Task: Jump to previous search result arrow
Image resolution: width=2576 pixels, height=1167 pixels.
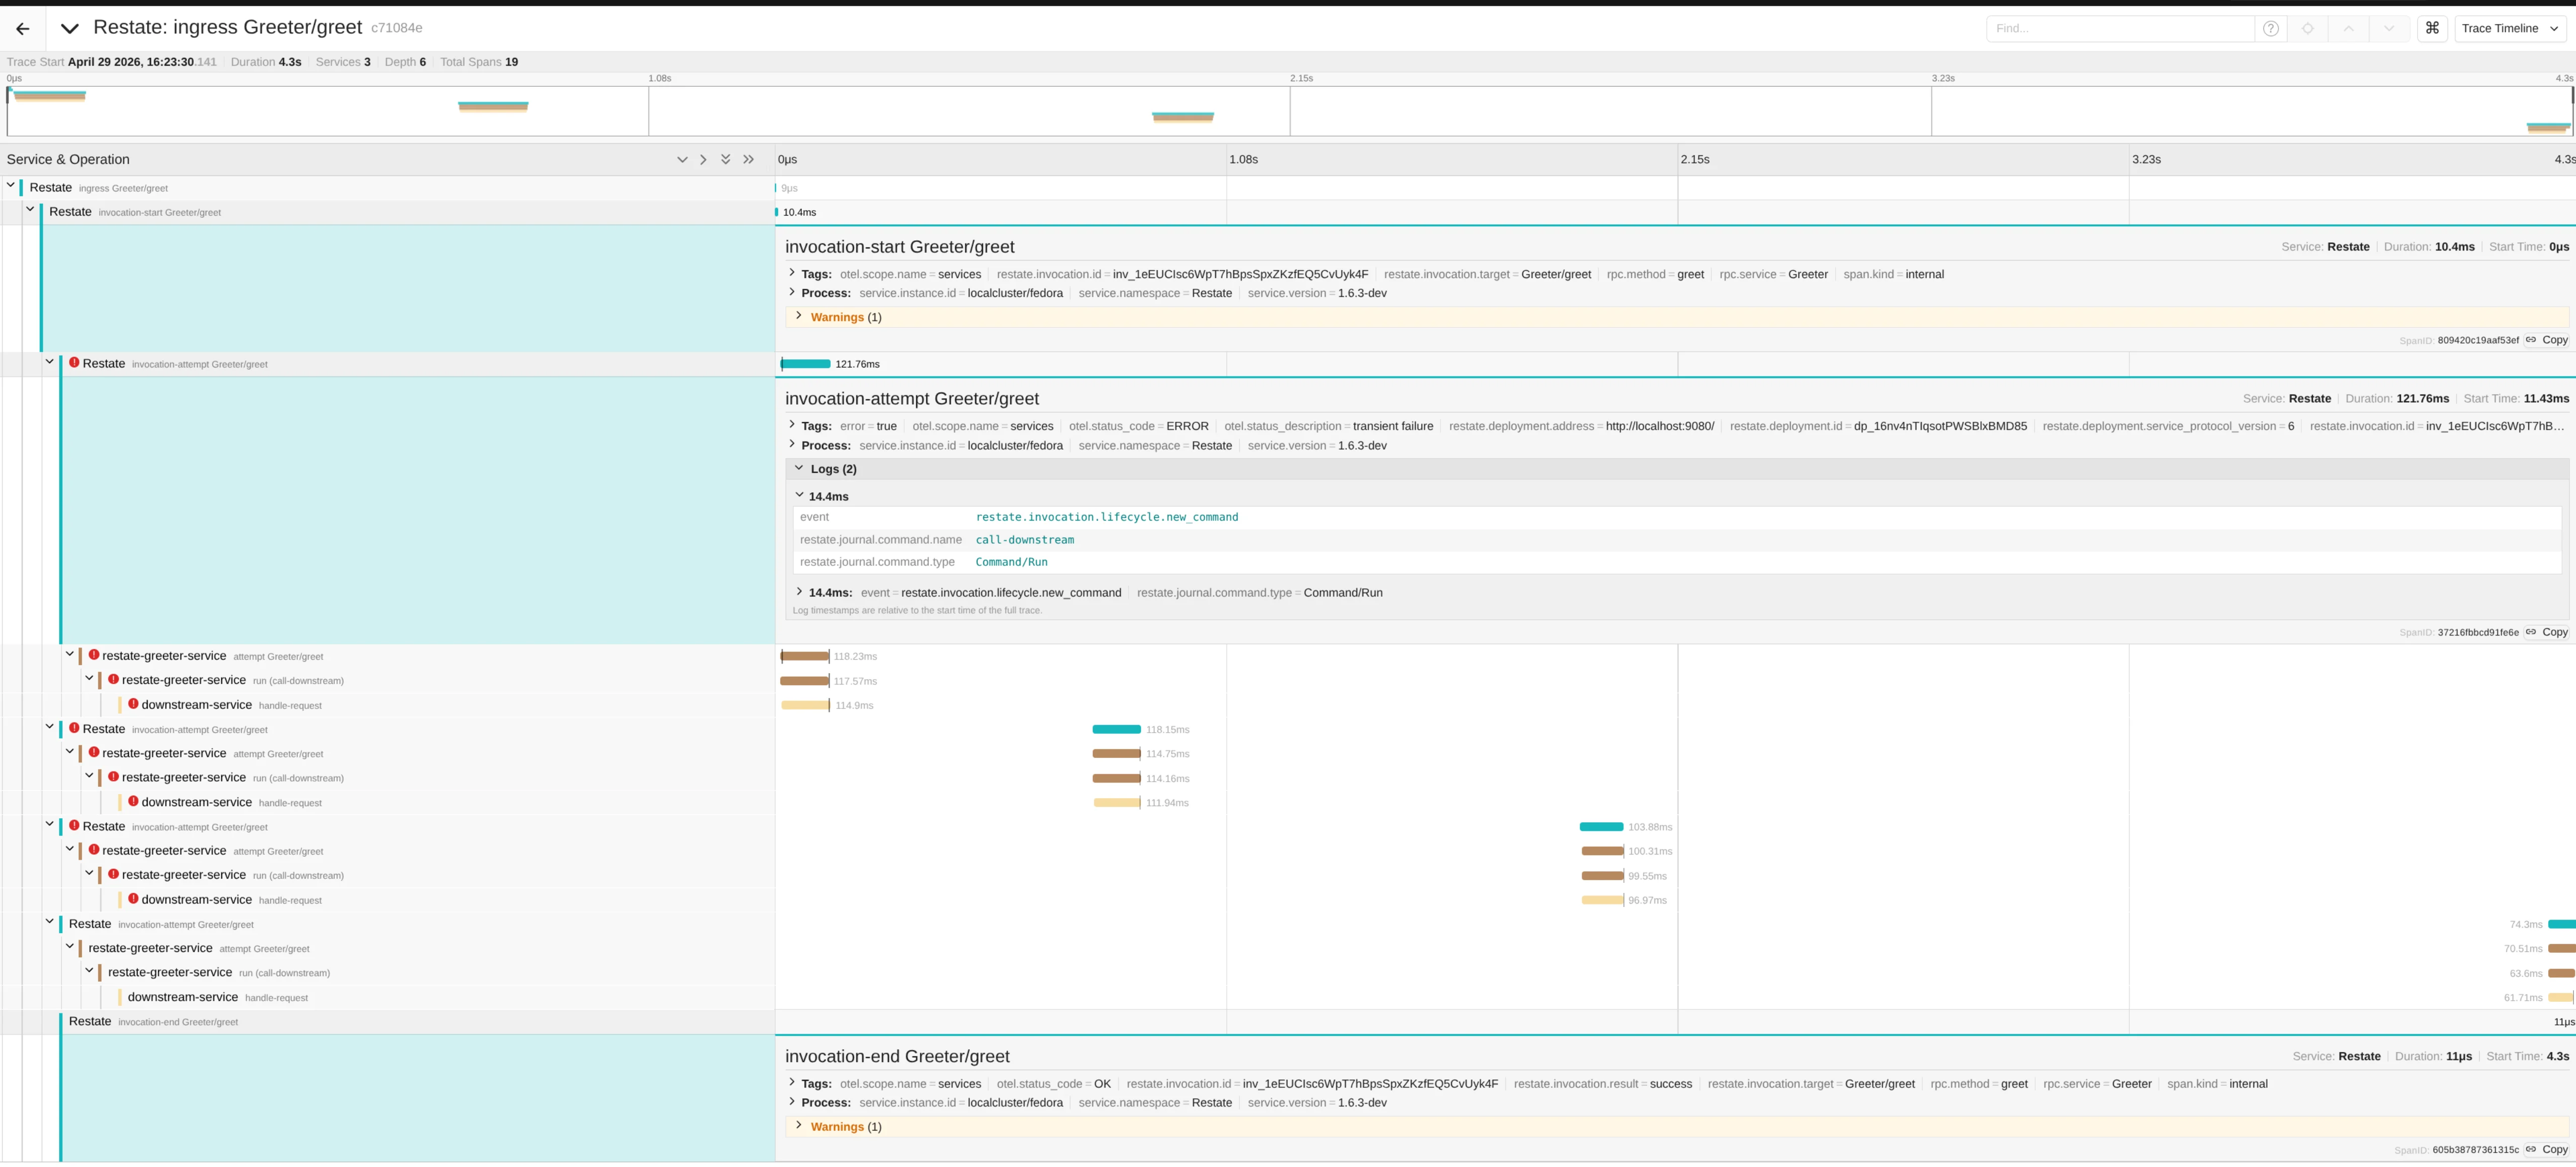Action: pyautogui.click(x=2348, y=28)
